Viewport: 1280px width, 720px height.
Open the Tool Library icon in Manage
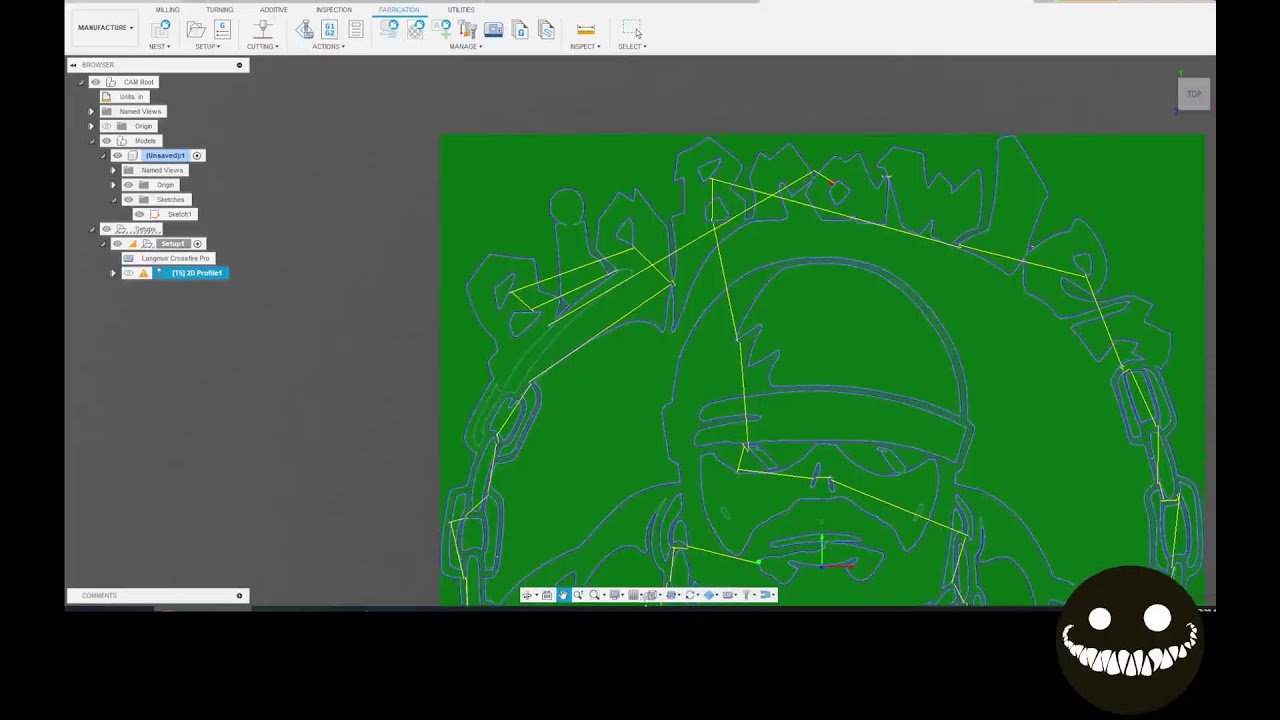click(467, 30)
